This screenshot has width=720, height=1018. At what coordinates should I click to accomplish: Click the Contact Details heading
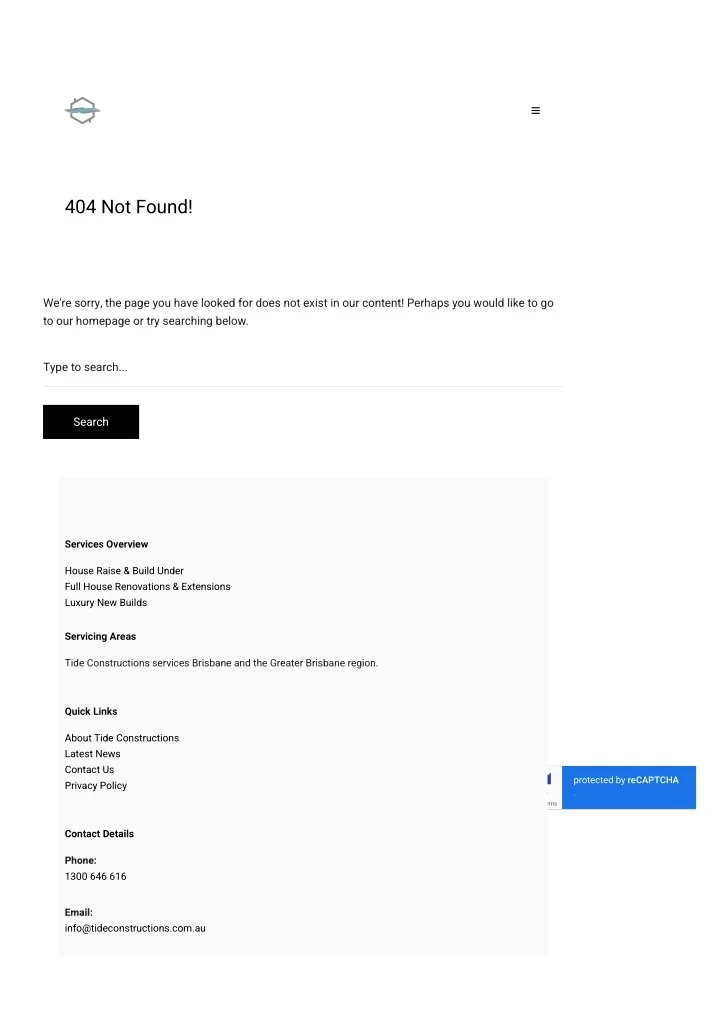(99, 834)
